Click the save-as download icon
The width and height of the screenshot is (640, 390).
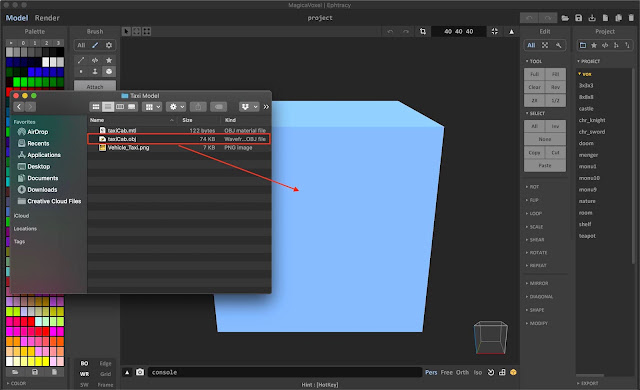tap(592, 18)
